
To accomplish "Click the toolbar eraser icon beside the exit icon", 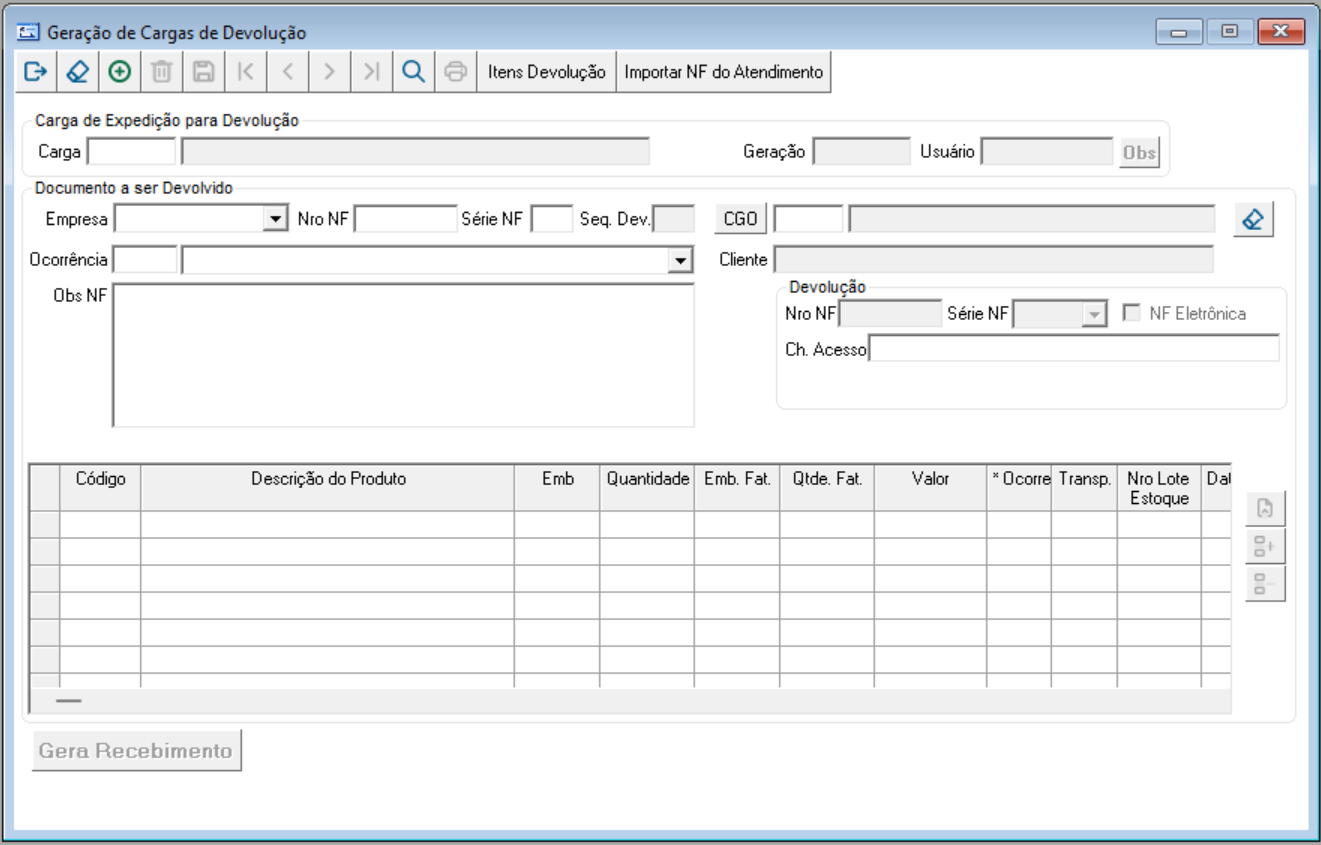I will 77,72.
